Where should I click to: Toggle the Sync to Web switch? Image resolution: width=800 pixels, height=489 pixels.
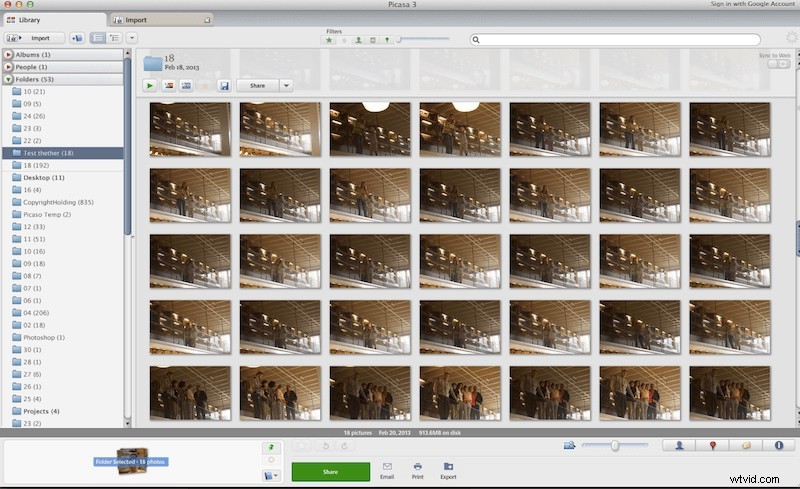pyautogui.click(x=779, y=64)
